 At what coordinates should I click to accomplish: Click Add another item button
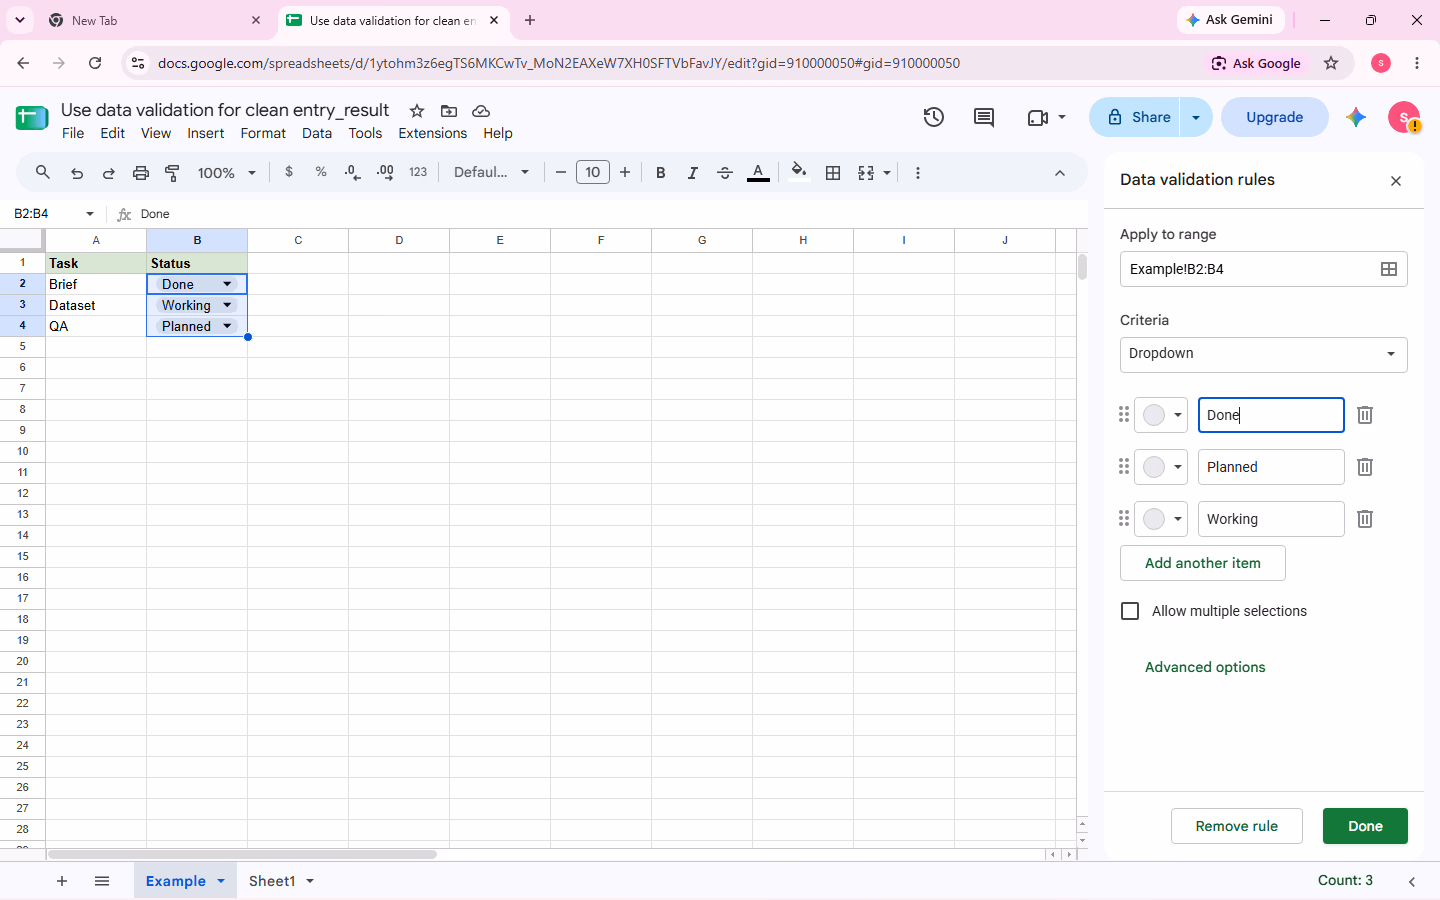[x=1203, y=563]
